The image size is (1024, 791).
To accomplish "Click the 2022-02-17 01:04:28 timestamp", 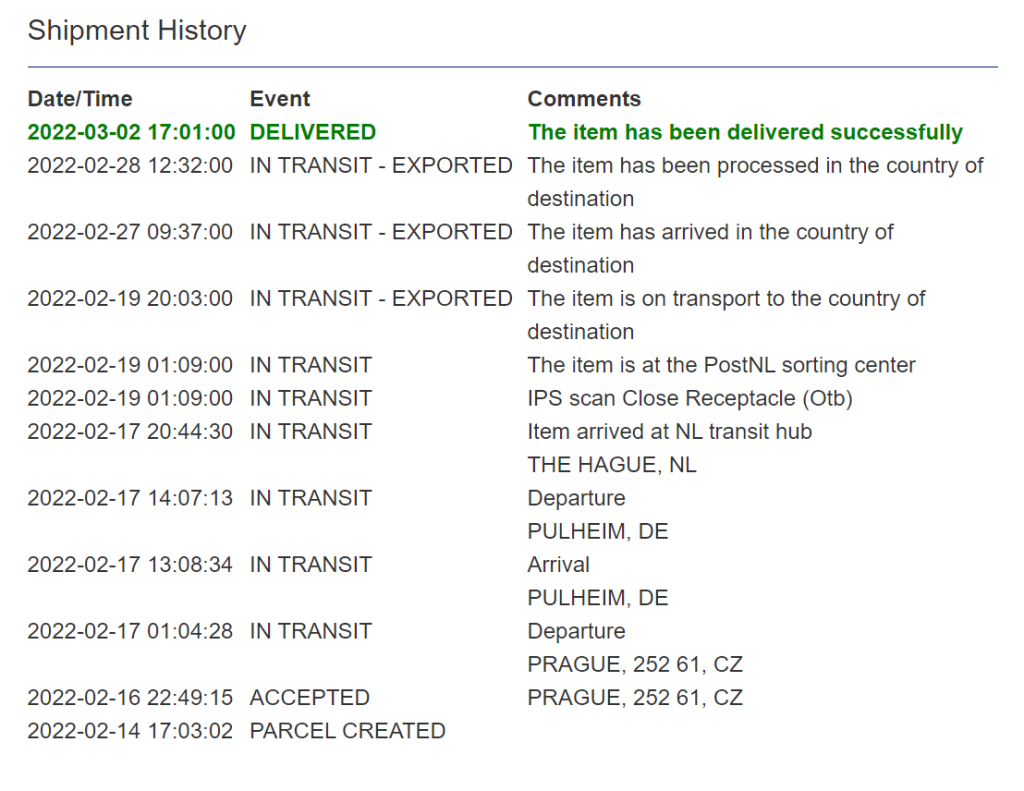I will tap(131, 631).
